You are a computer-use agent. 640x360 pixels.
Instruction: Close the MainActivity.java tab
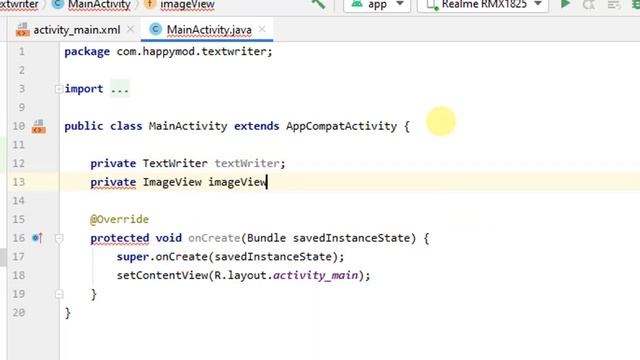point(262,29)
